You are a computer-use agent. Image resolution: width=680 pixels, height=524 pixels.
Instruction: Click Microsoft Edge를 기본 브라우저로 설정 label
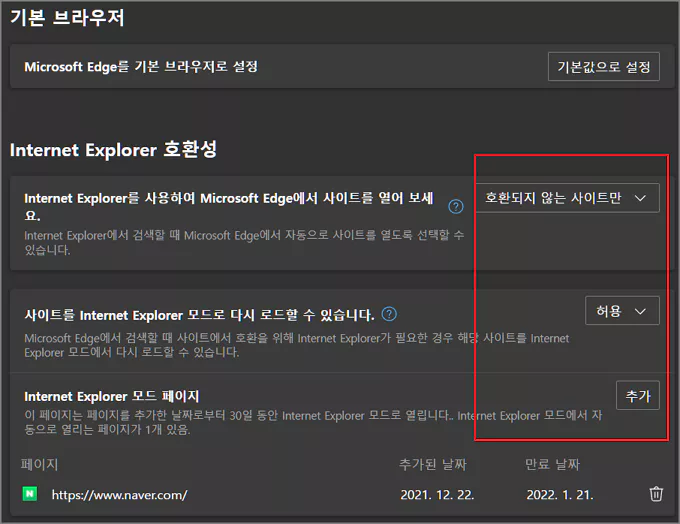click(x=141, y=67)
